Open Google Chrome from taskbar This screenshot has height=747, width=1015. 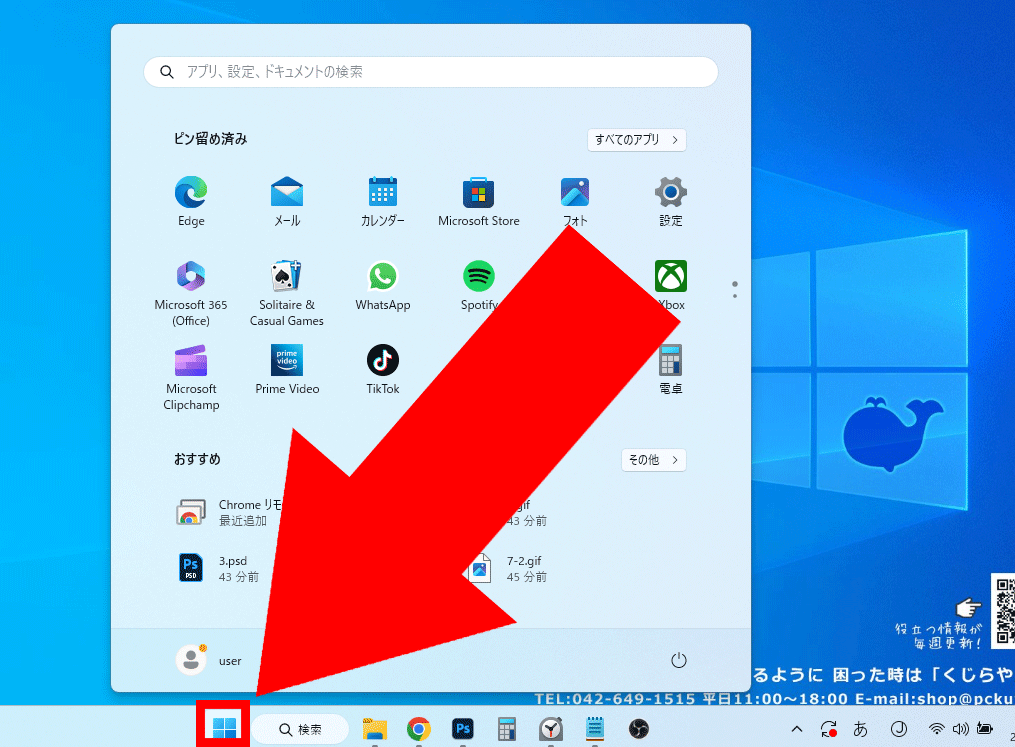[x=419, y=729]
